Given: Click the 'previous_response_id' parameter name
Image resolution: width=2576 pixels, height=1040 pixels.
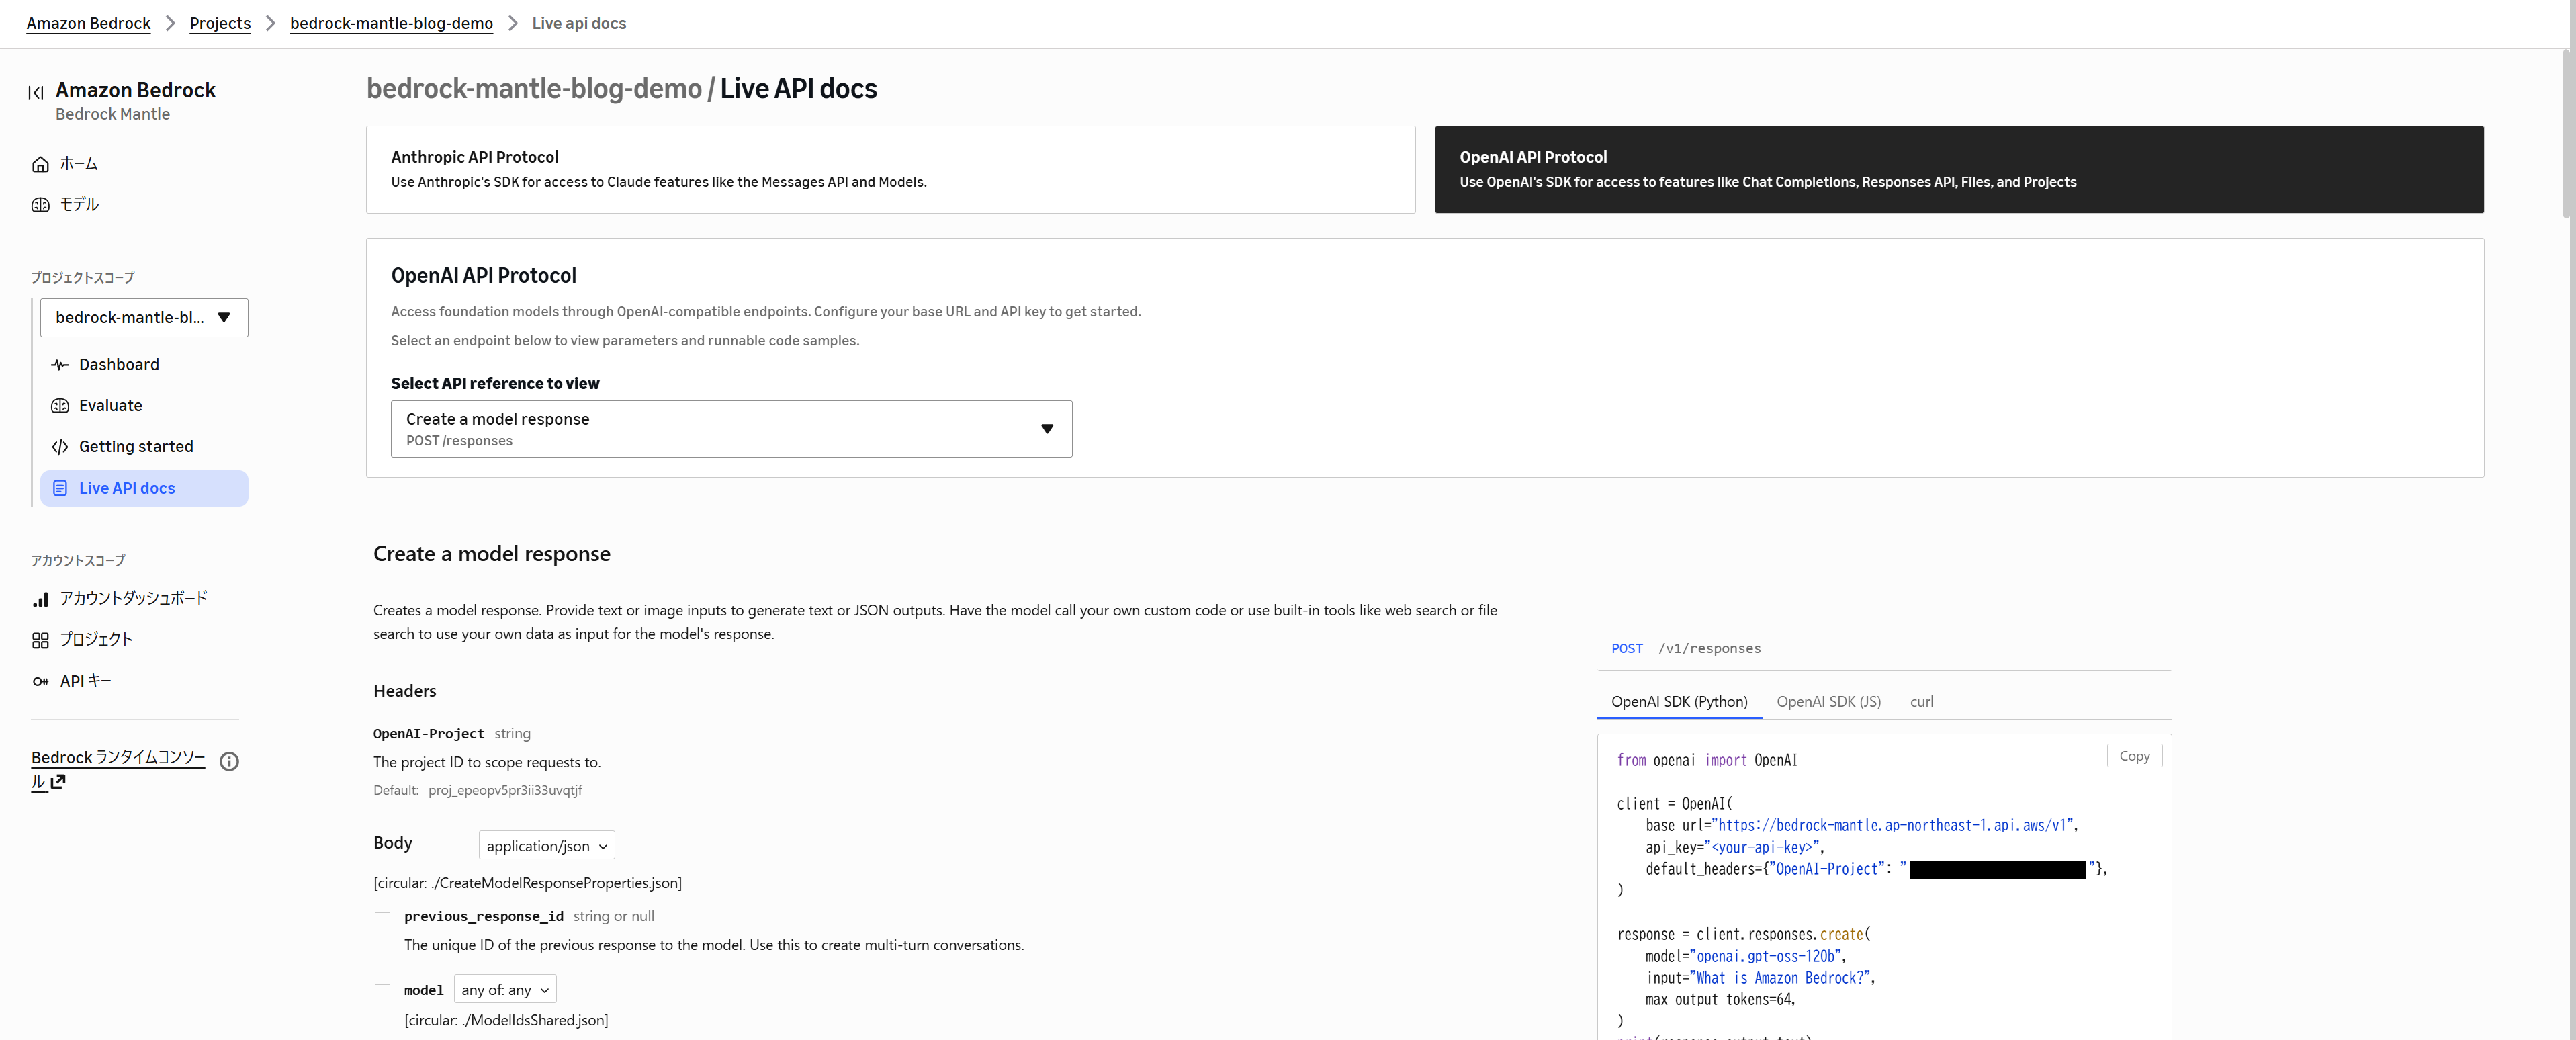Looking at the screenshot, I should click(484, 916).
